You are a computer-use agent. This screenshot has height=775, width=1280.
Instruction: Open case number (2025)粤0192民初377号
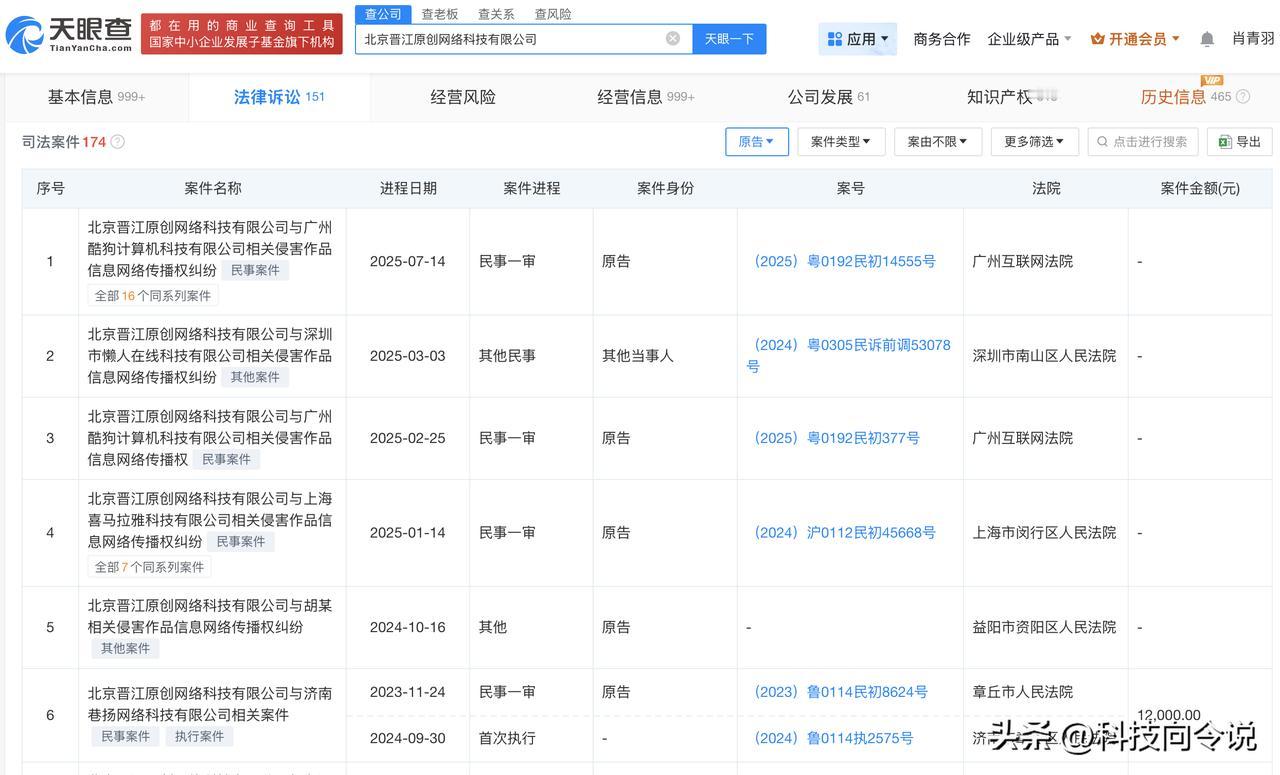click(x=837, y=438)
